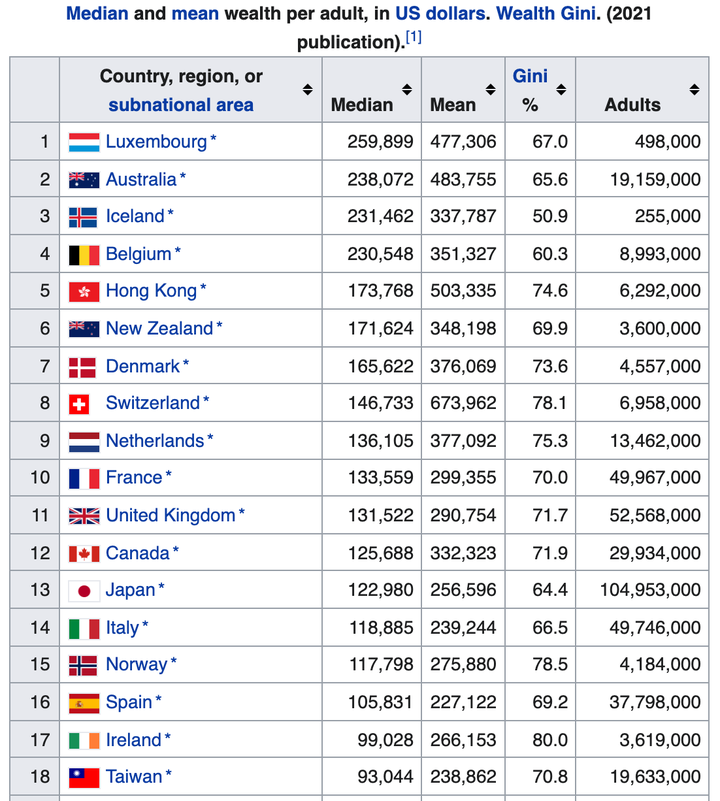
Task: Click the Ireland flag icon
Action: pos(84,741)
